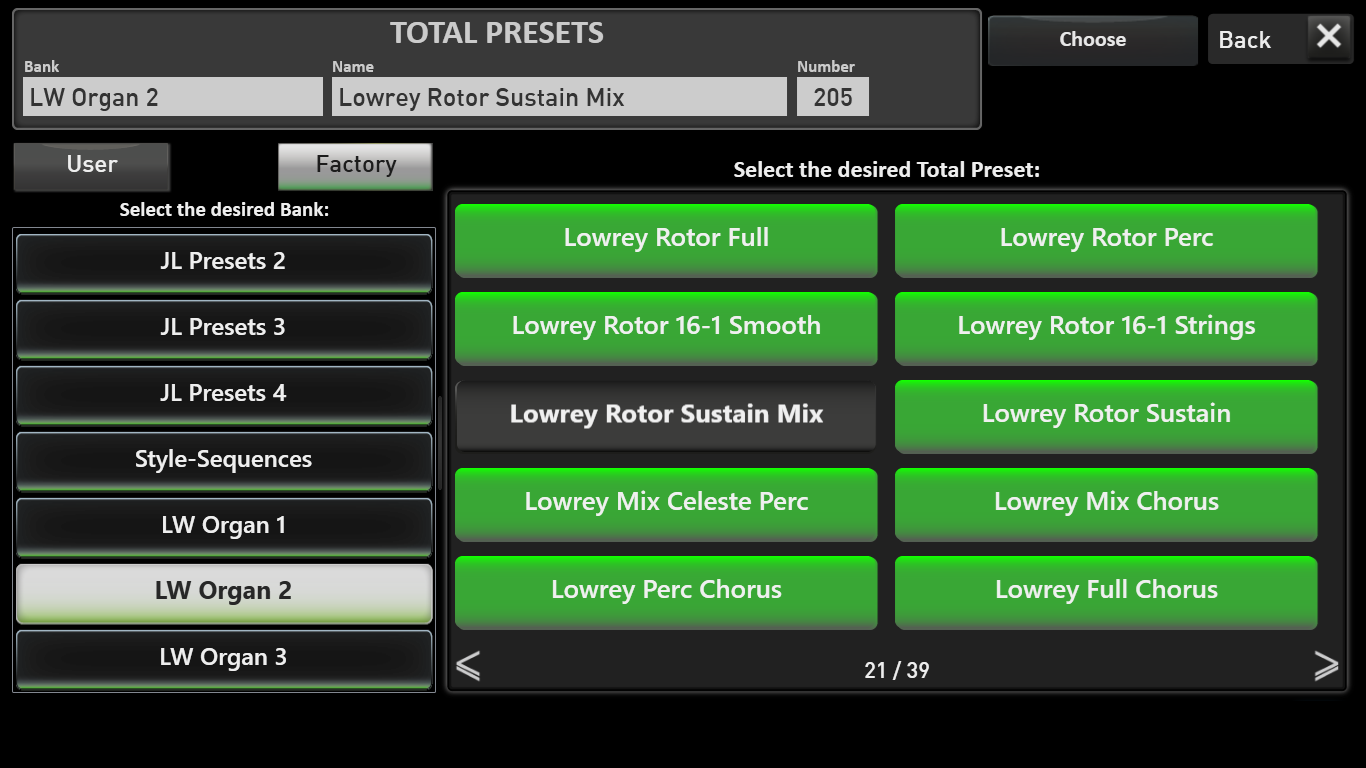Click the bank list scrollbar
The width and height of the screenshot is (1366, 768).
439,443
